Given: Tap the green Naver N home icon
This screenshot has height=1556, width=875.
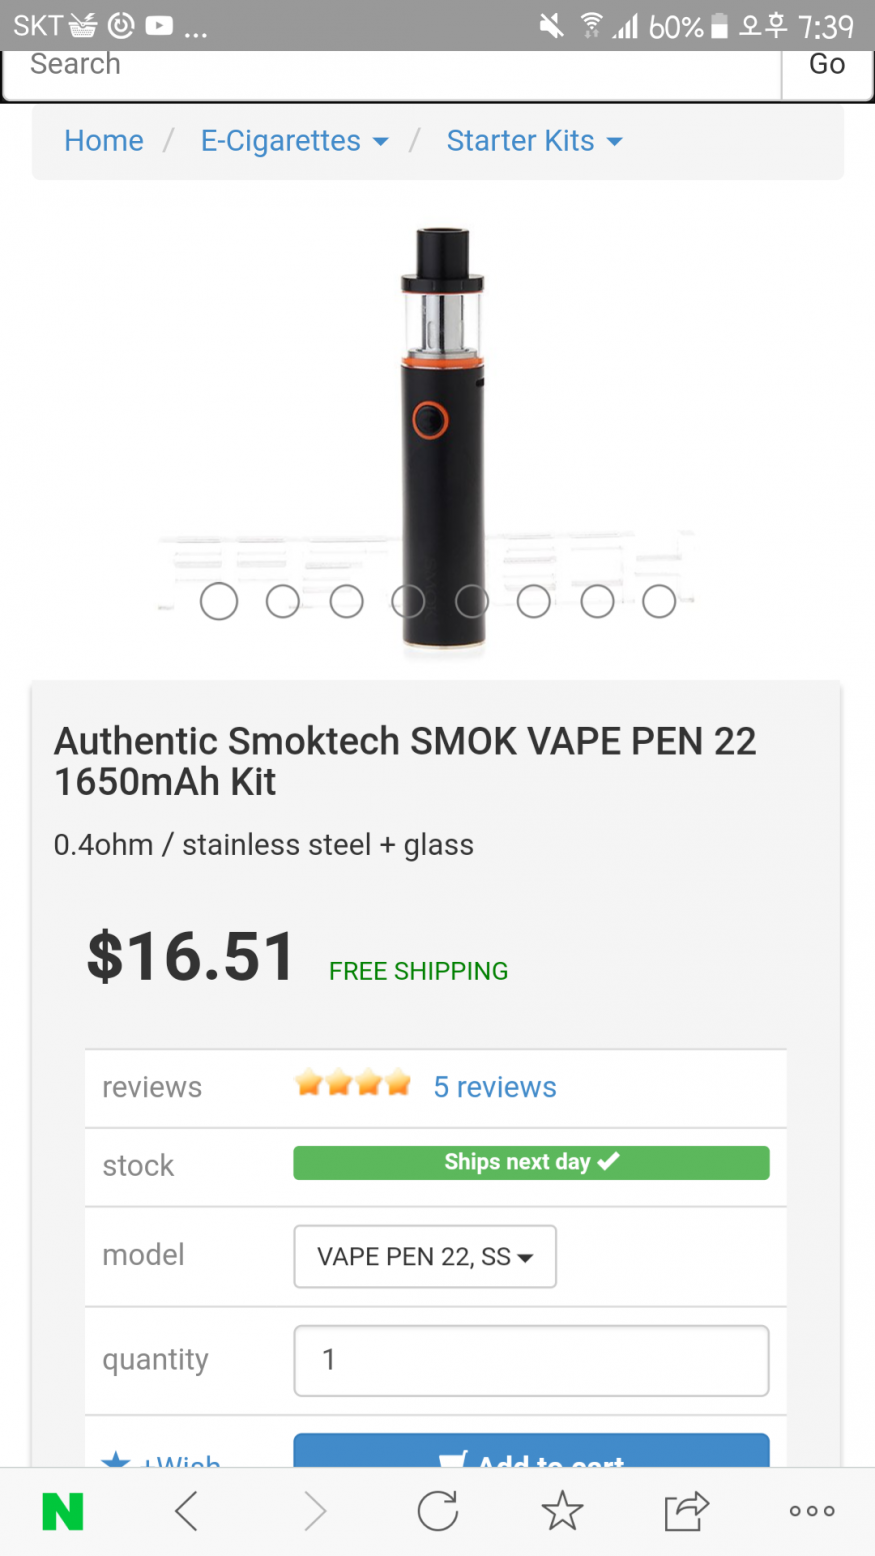Looking at the screenshot, I should [x=63, y=1511].
